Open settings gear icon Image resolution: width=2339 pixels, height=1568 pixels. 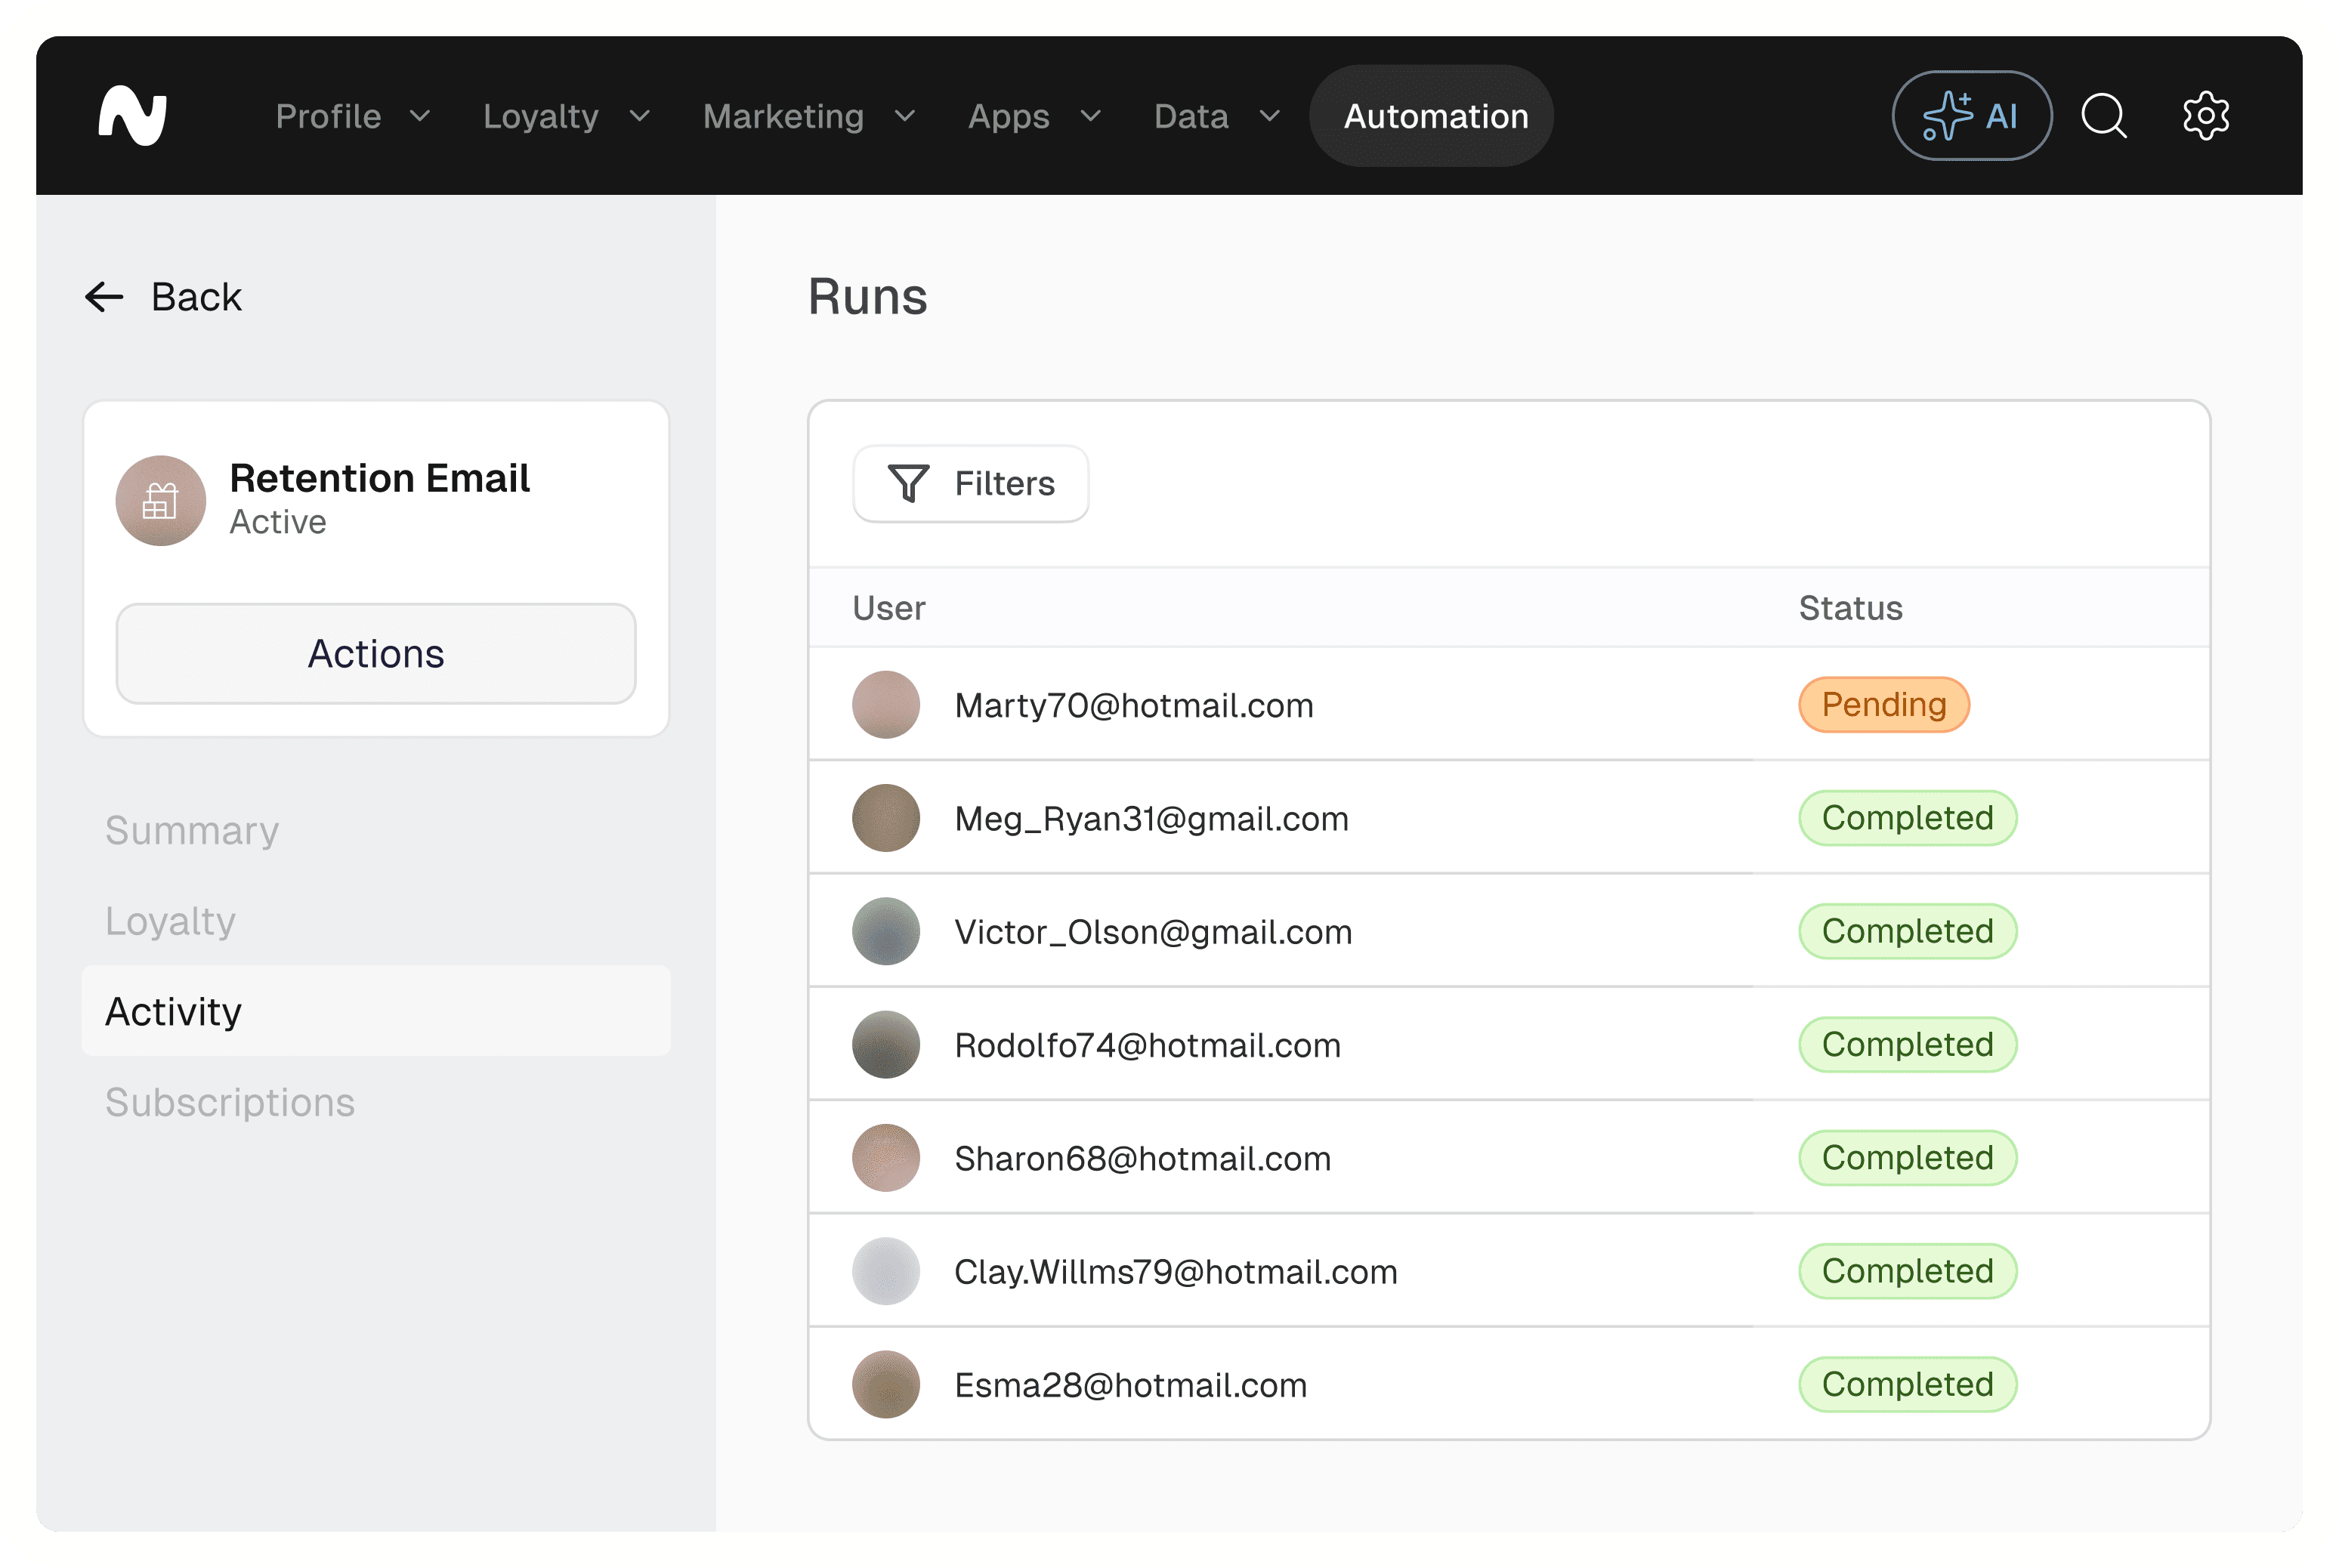2205,116
